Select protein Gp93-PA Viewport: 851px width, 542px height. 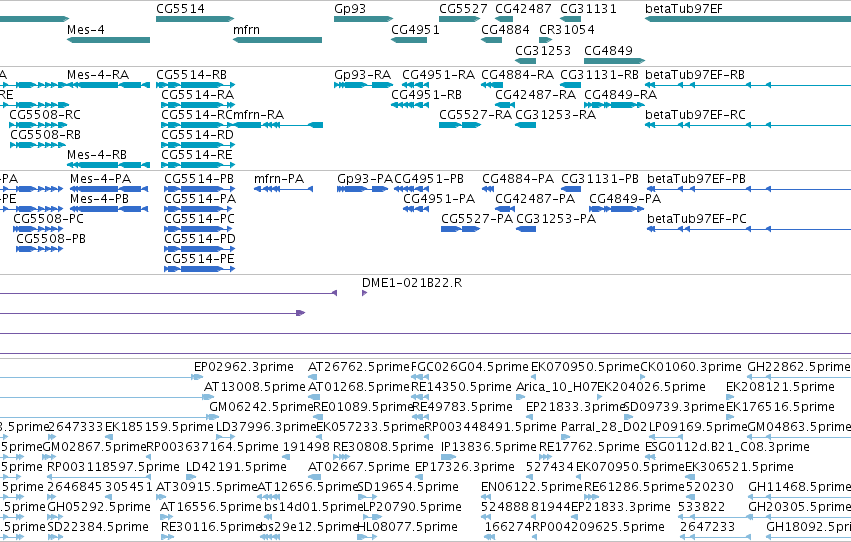coord(363,189)
